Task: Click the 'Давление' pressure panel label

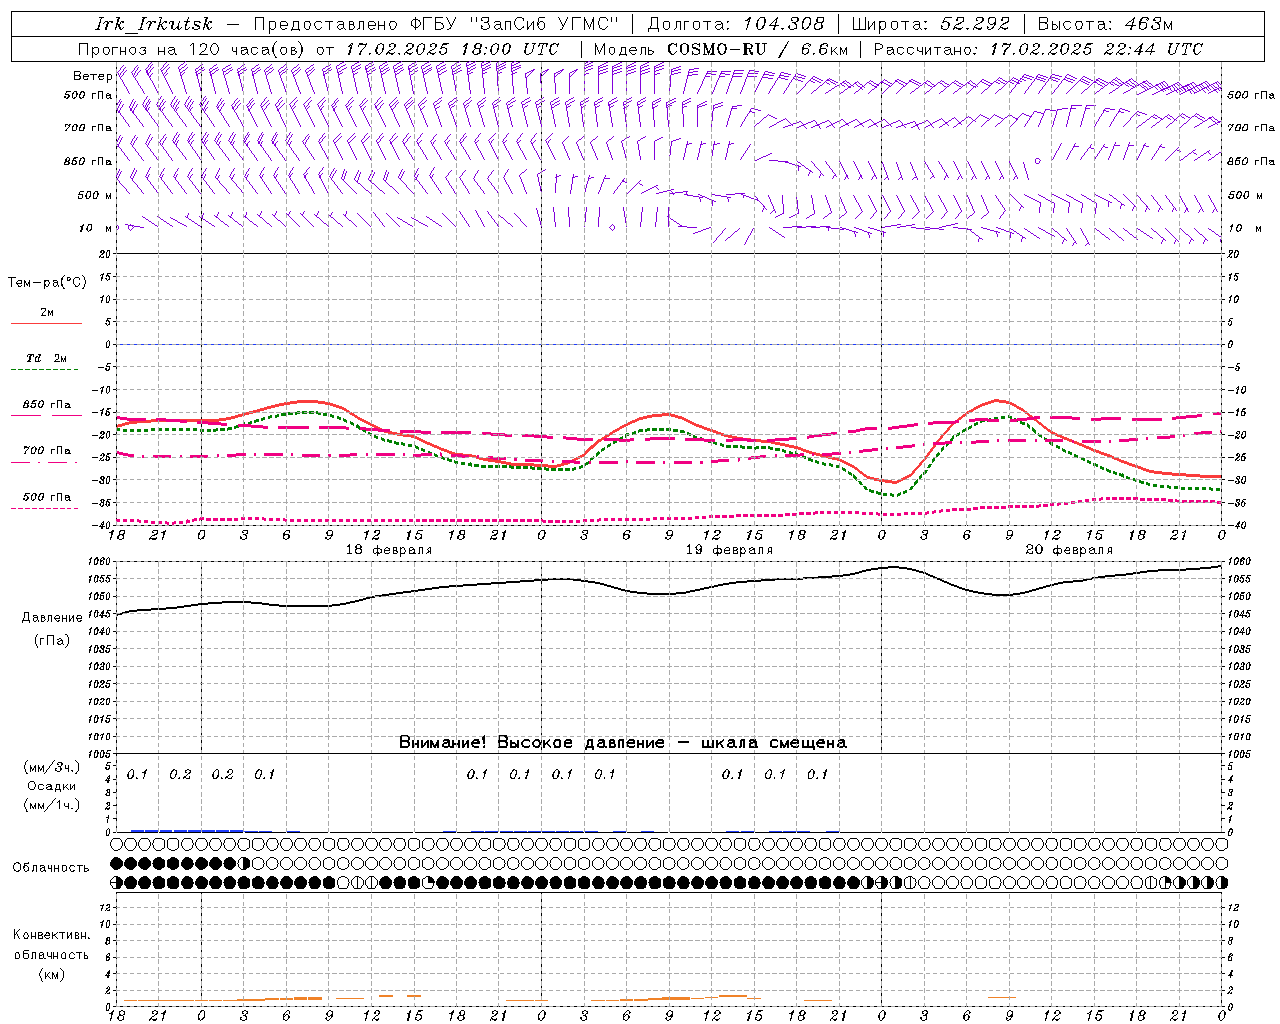Action: pyautogui.click(x=52, y=618)
